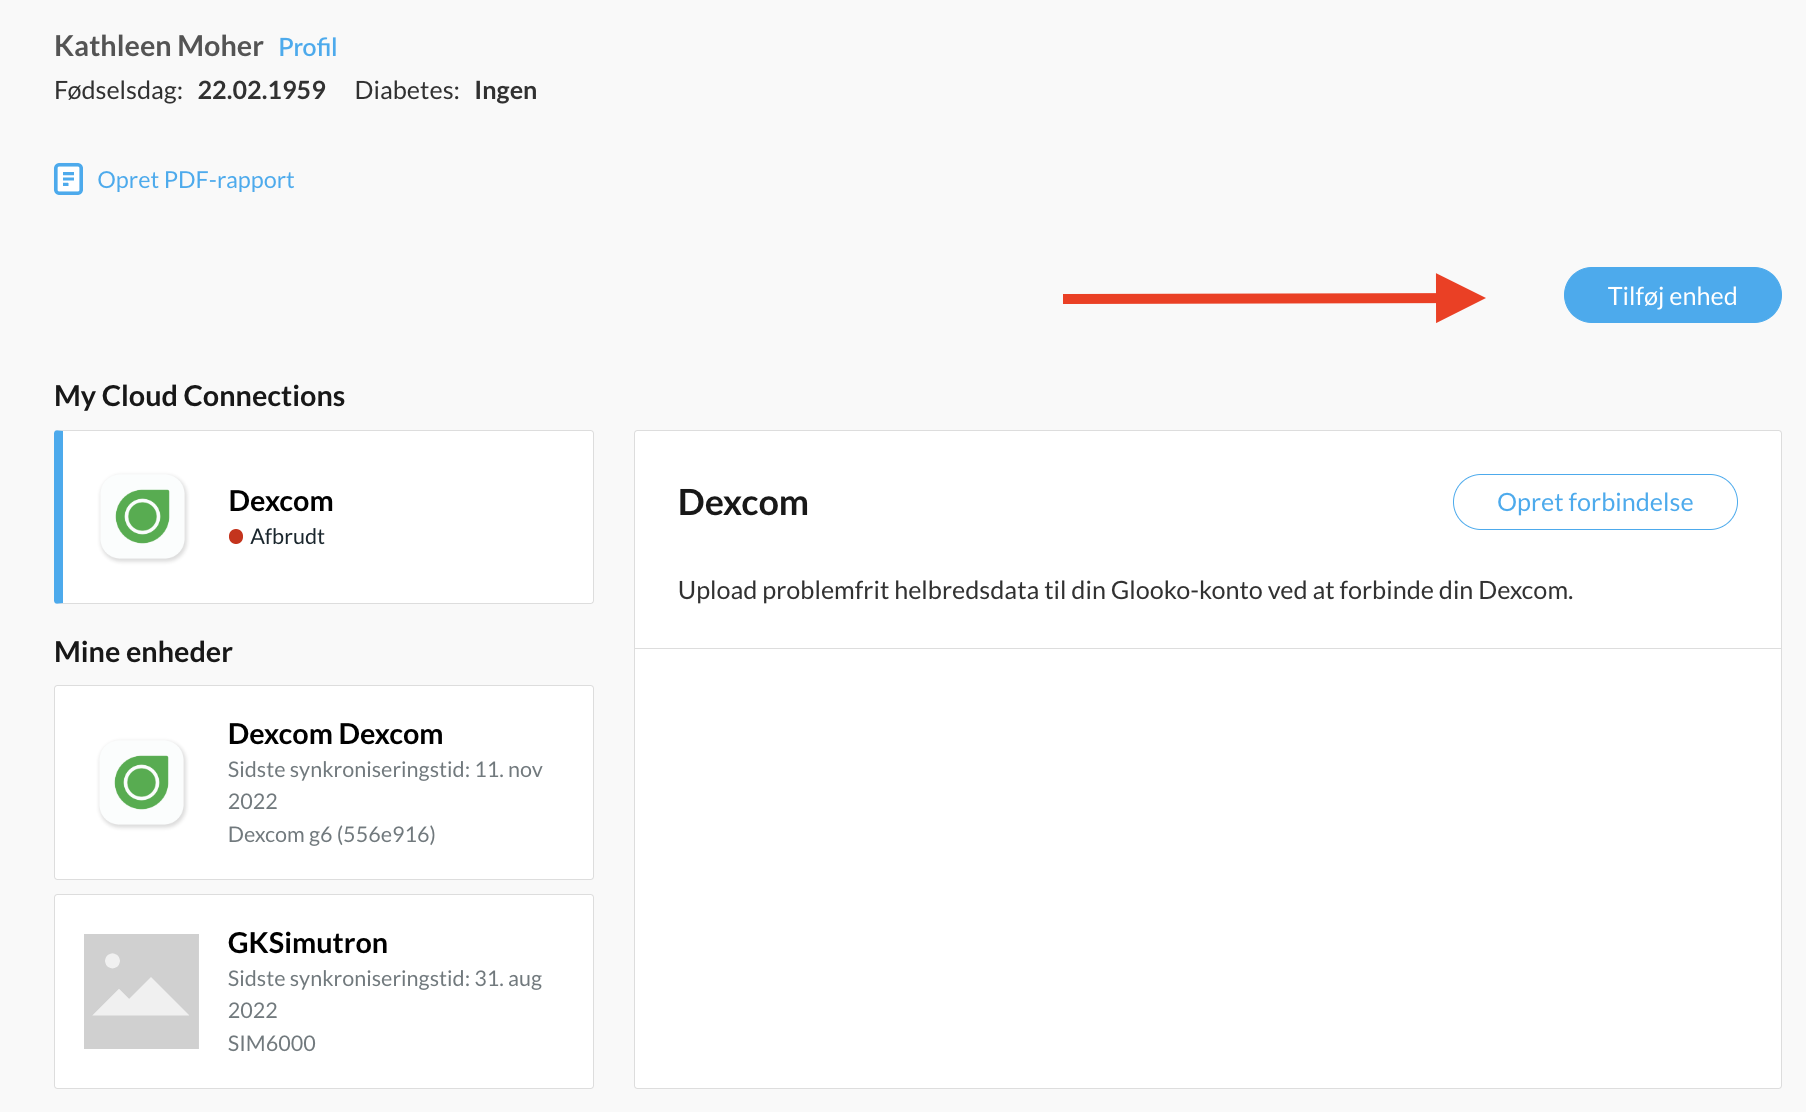Click the Dexcom logo in Cloud Connections
The width and height of the screenshot is (1806, 1112).
point(143,517)
